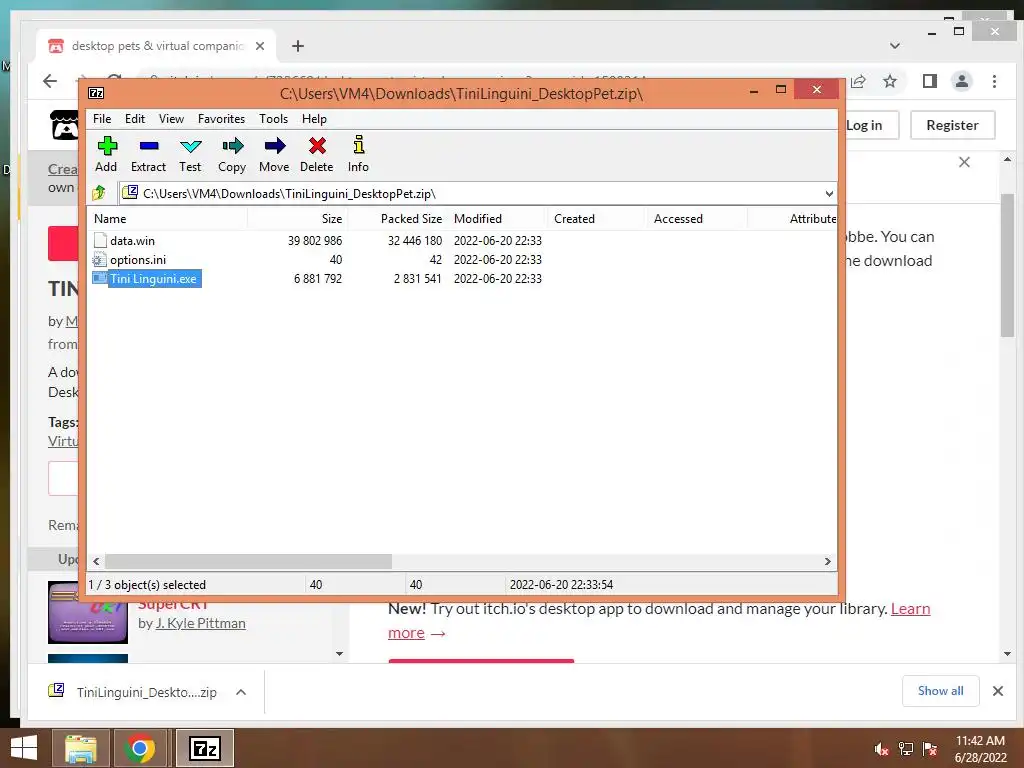The width and height of the screenshot is (1024, 768).
Task: Open the Chrome profile avatar
Action: (962, 81)
